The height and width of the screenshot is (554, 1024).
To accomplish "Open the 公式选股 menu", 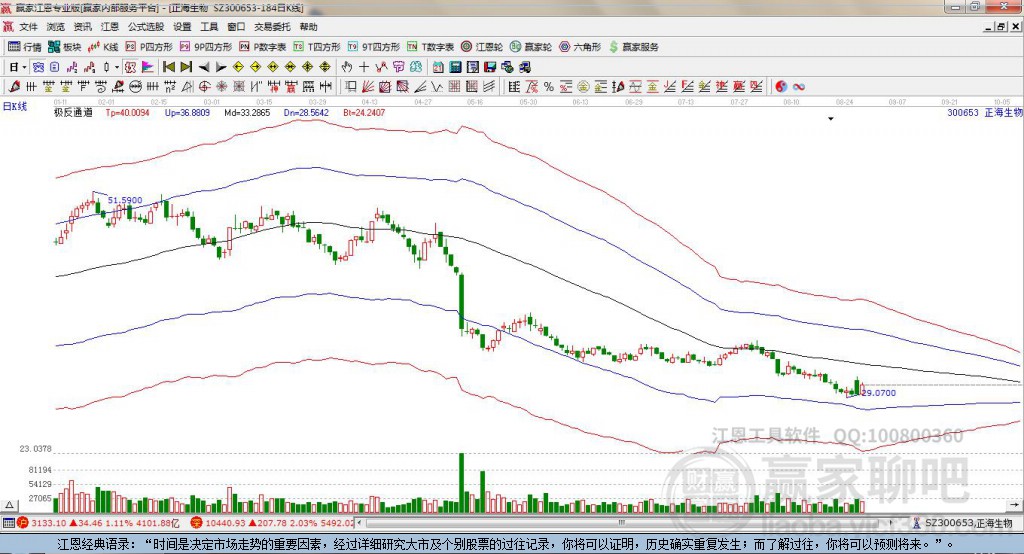I will pos(146,27).
